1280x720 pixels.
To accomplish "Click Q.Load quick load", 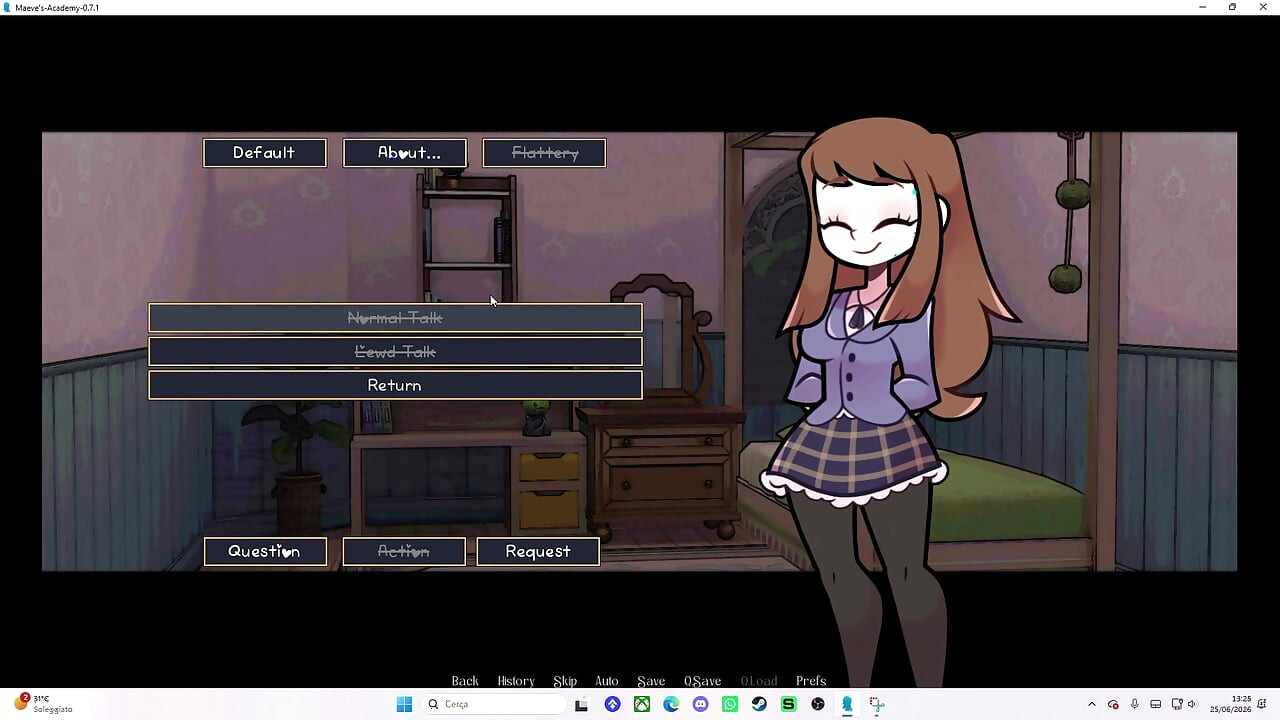I will coord(759,681).
